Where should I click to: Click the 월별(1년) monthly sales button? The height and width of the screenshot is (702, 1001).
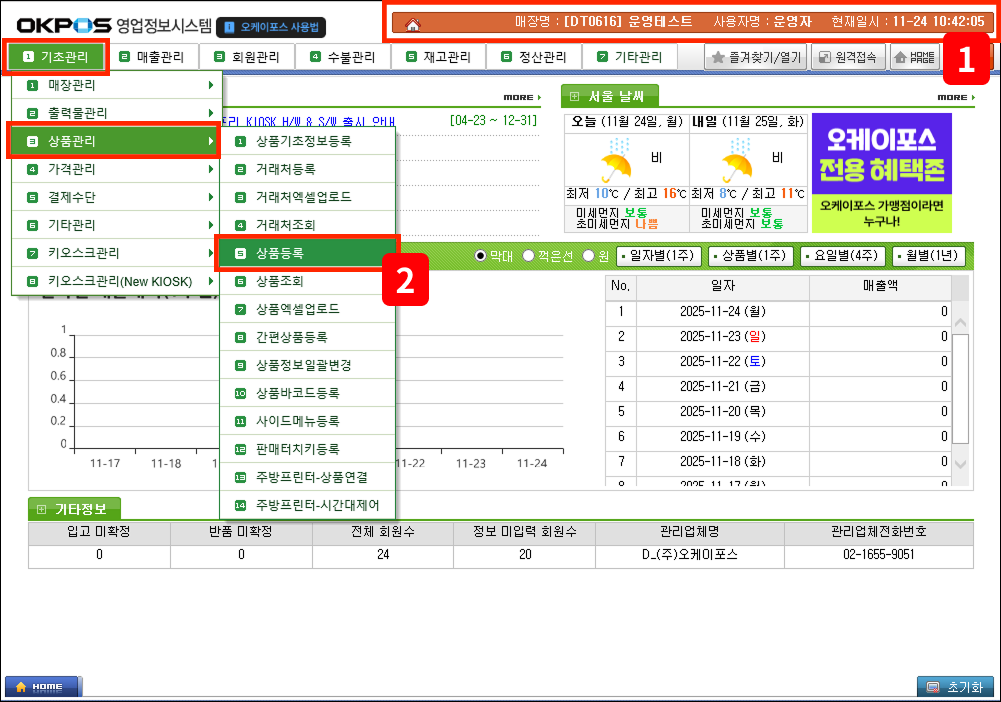point(928,256)
